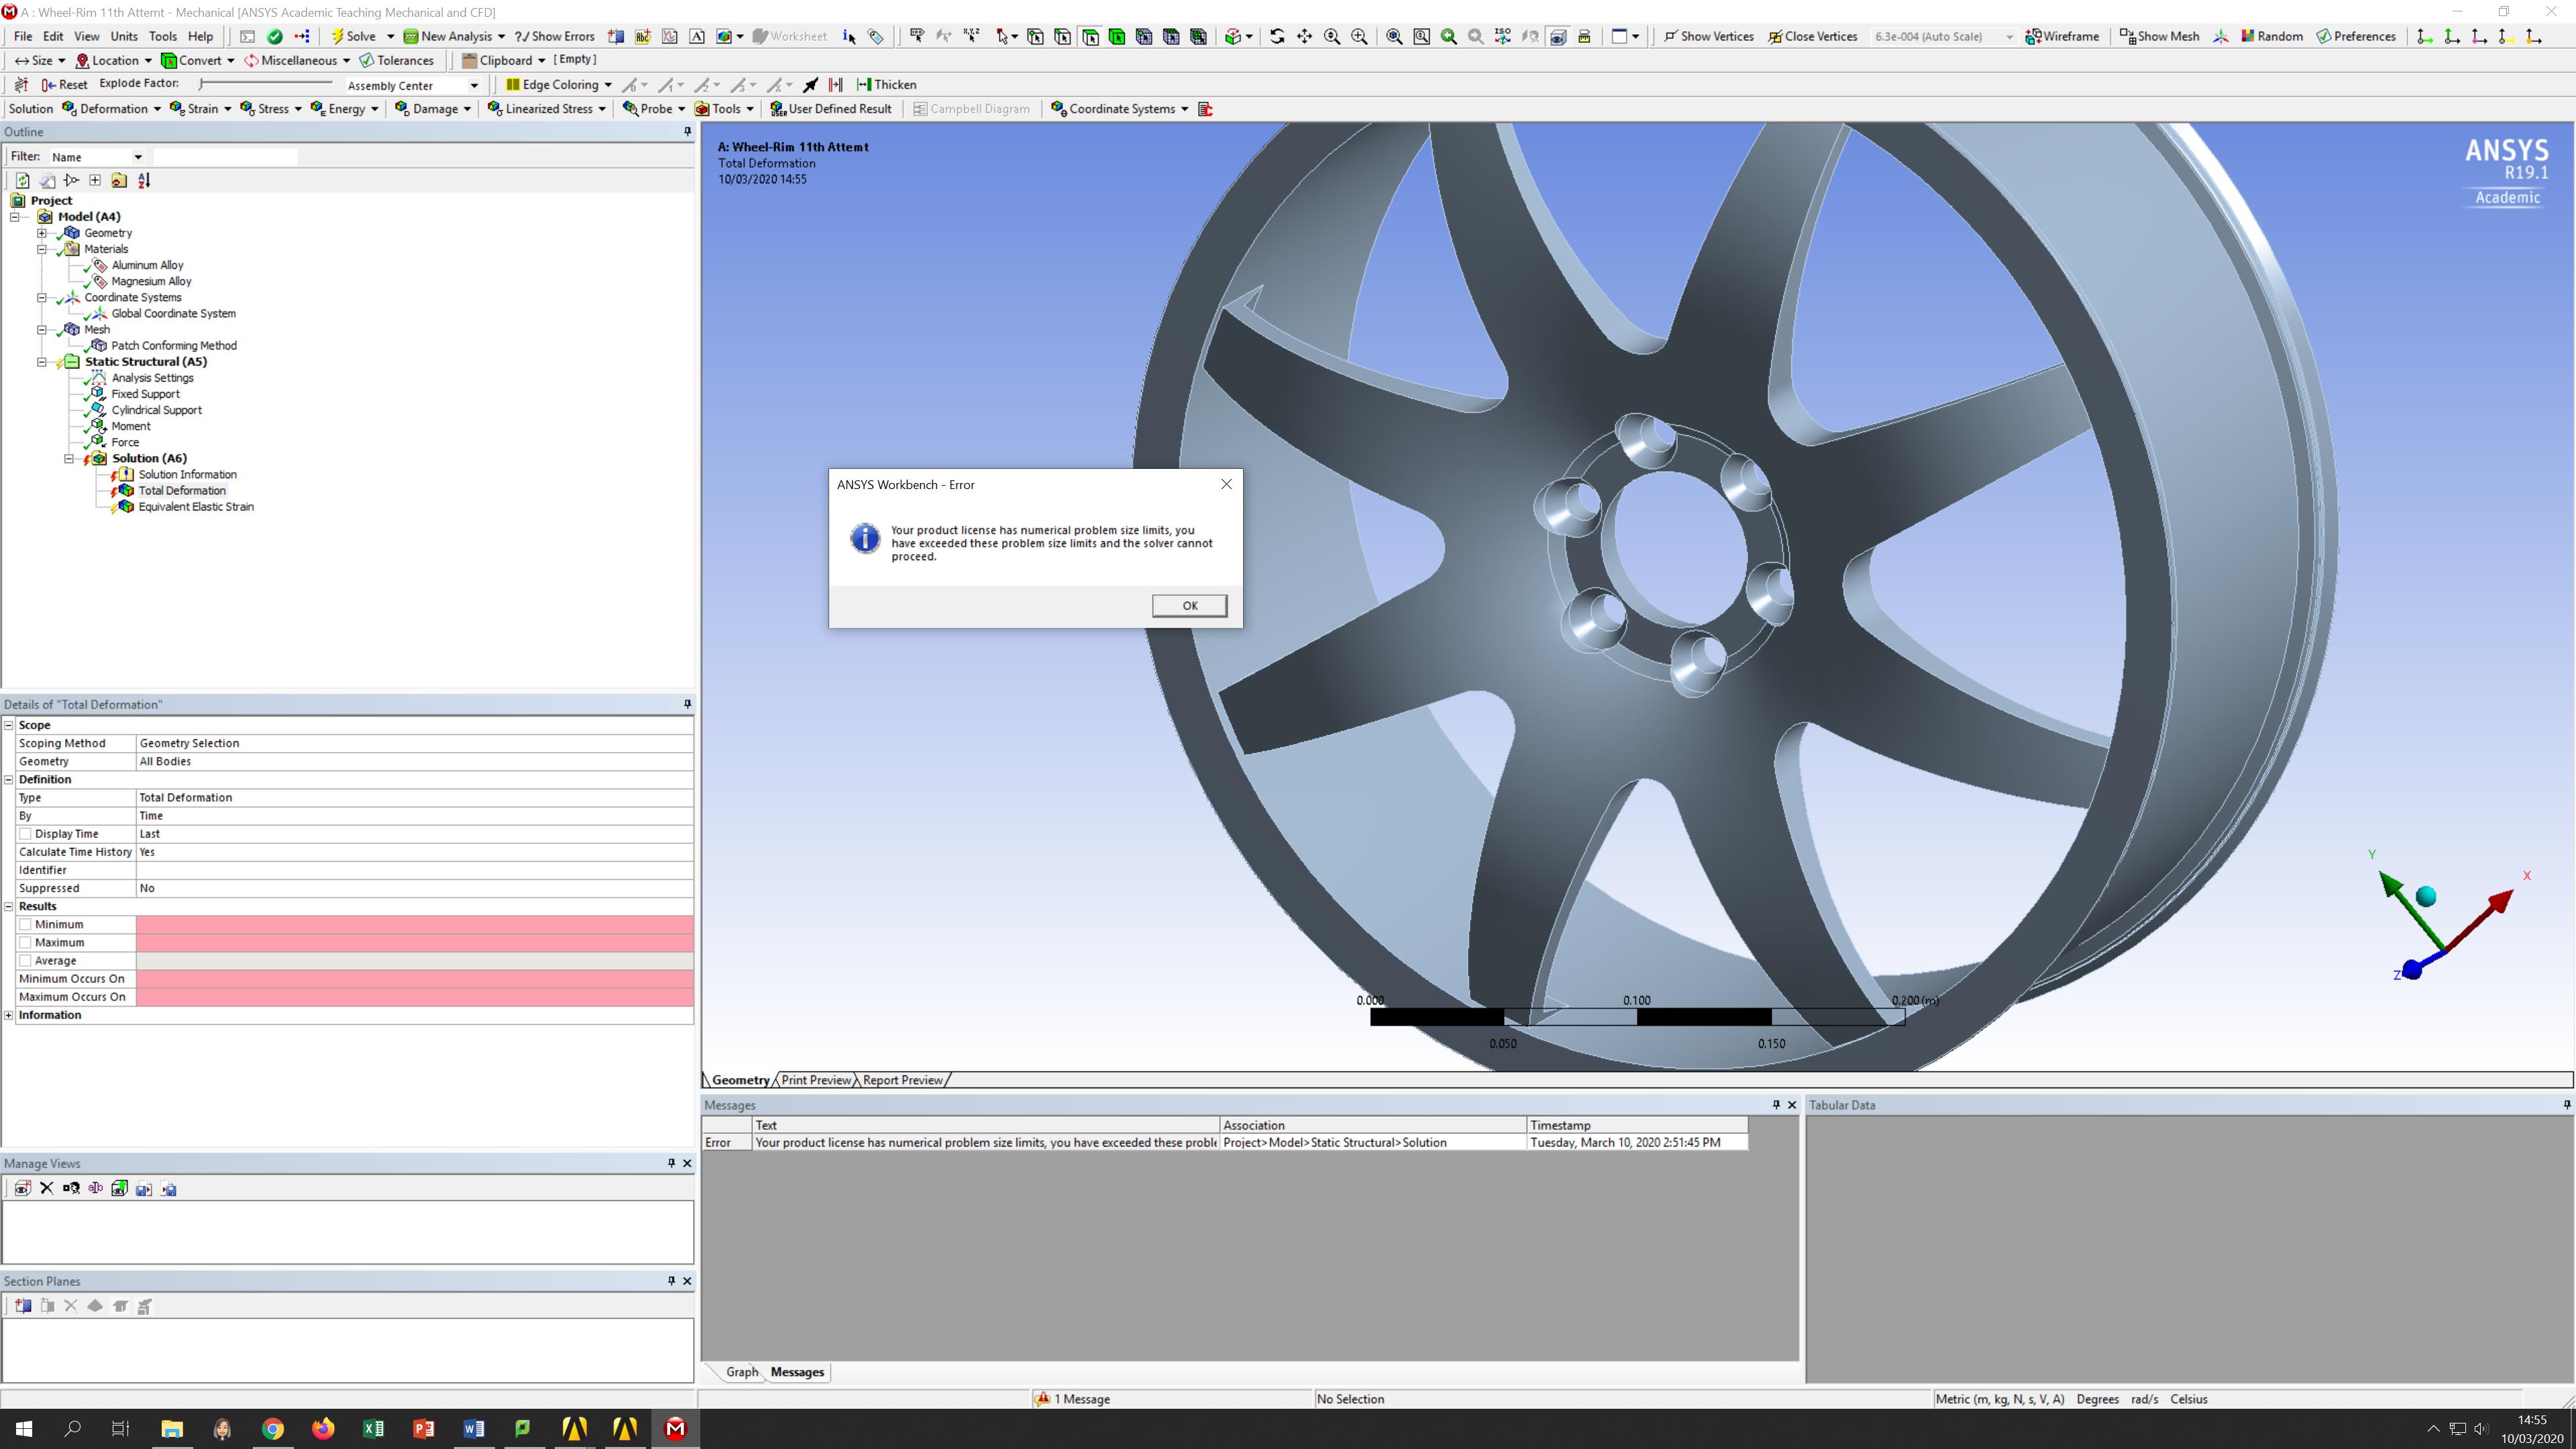The width and height of the screenshot is (2576, 1449).
Task: Enable the Average parameter checkbox
Action: point(25,961)
